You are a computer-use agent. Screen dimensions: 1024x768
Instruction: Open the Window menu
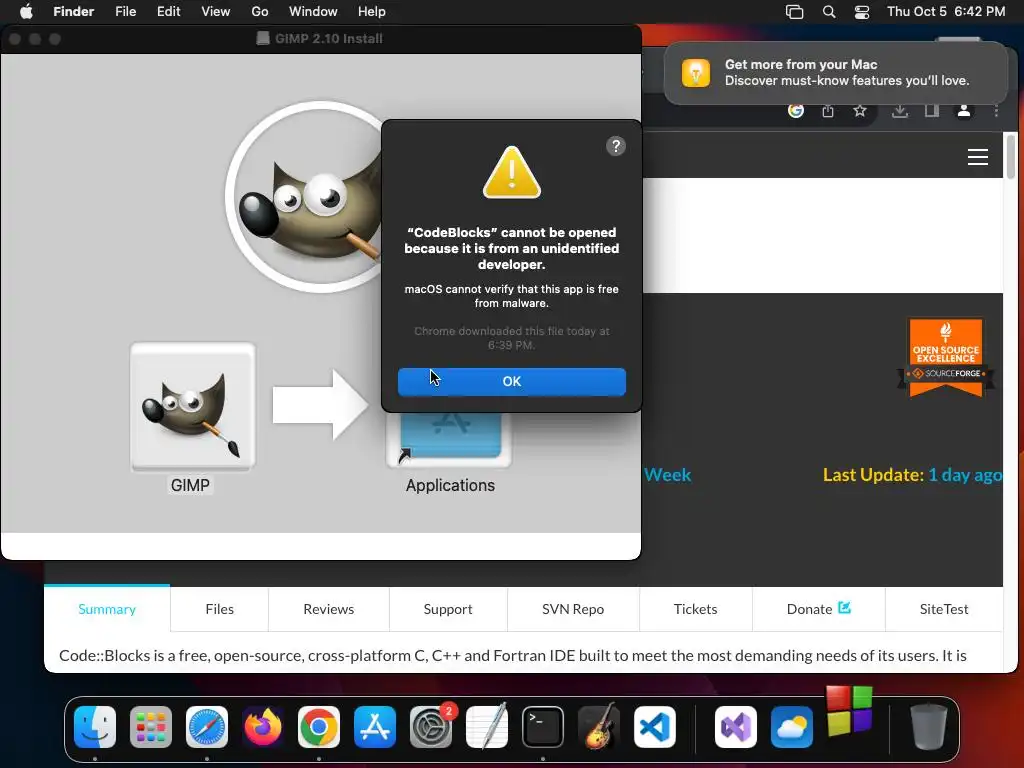pos(313,12)
